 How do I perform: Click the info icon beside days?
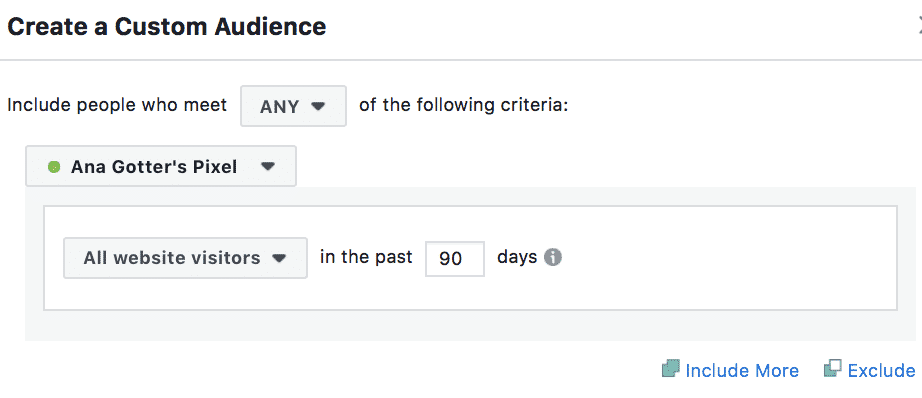(552, 257)
